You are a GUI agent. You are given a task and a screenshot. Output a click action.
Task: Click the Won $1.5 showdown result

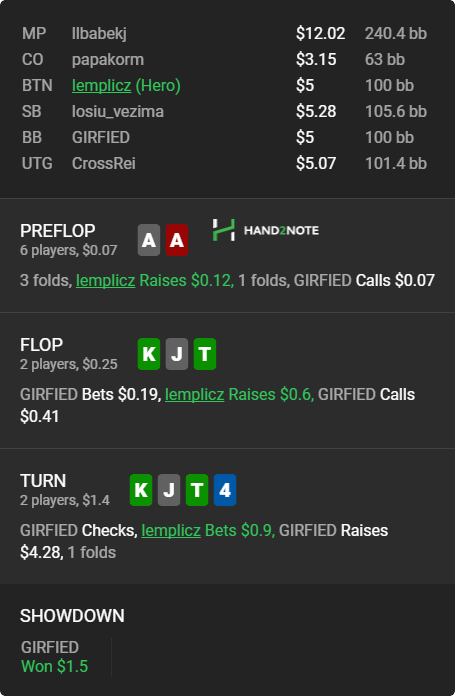(55, 666)
